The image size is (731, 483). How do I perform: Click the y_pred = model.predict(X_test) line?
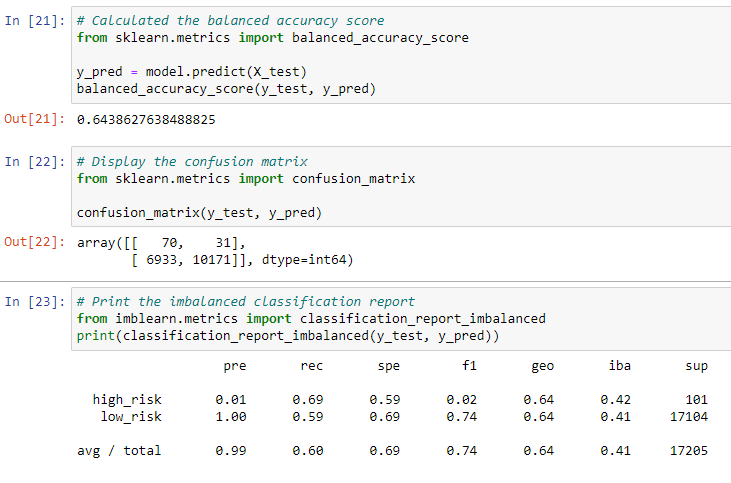(x=192, y=72)
